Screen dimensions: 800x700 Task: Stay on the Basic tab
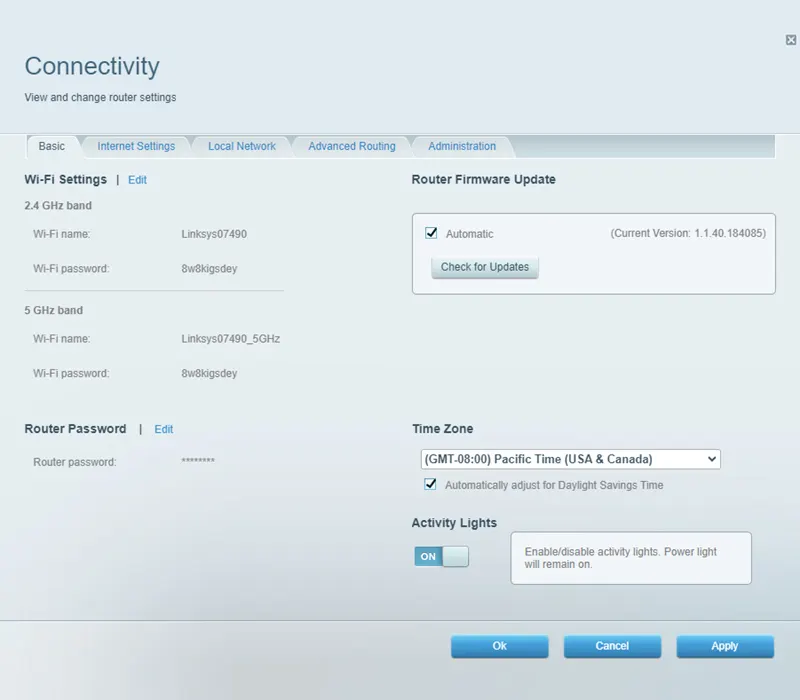pyautogui.click(x=53, y=145)
